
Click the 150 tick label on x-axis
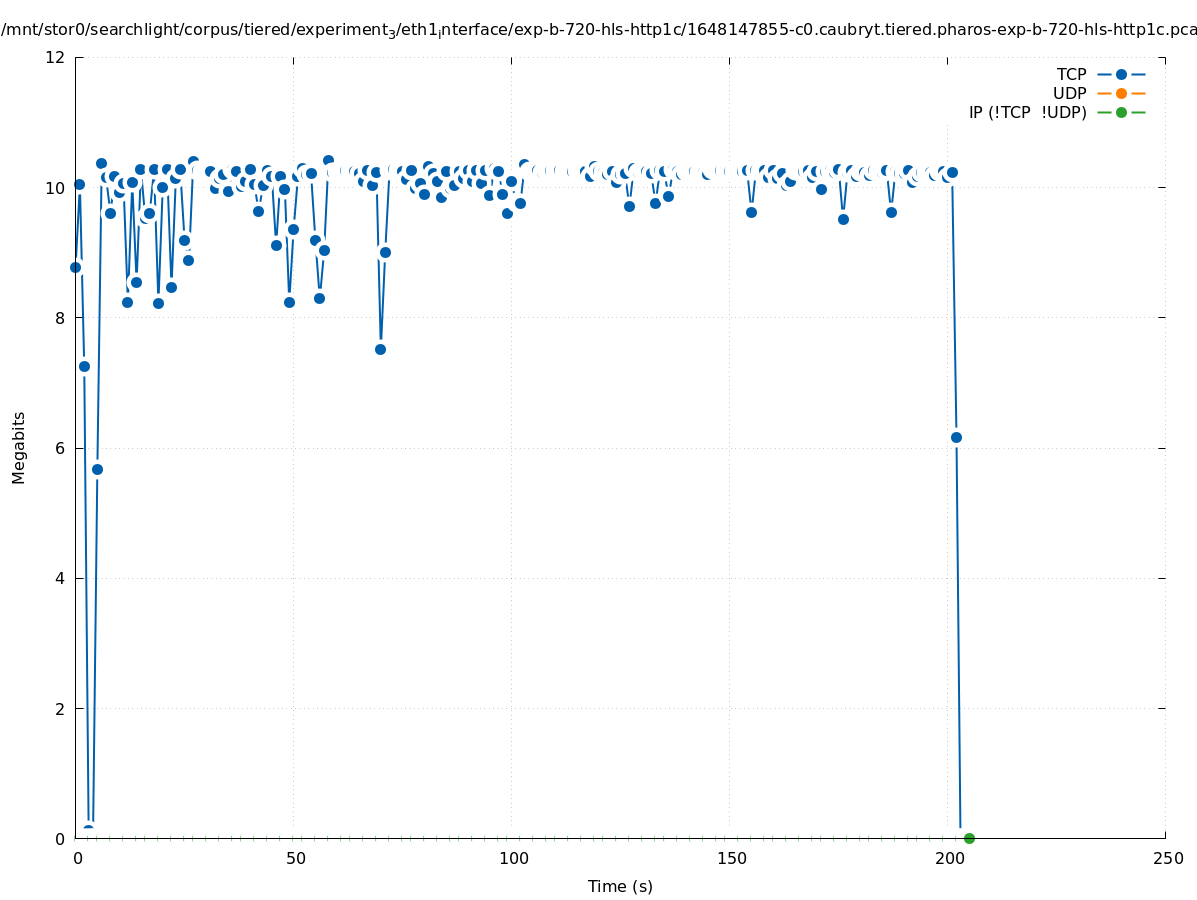point(731,859)
